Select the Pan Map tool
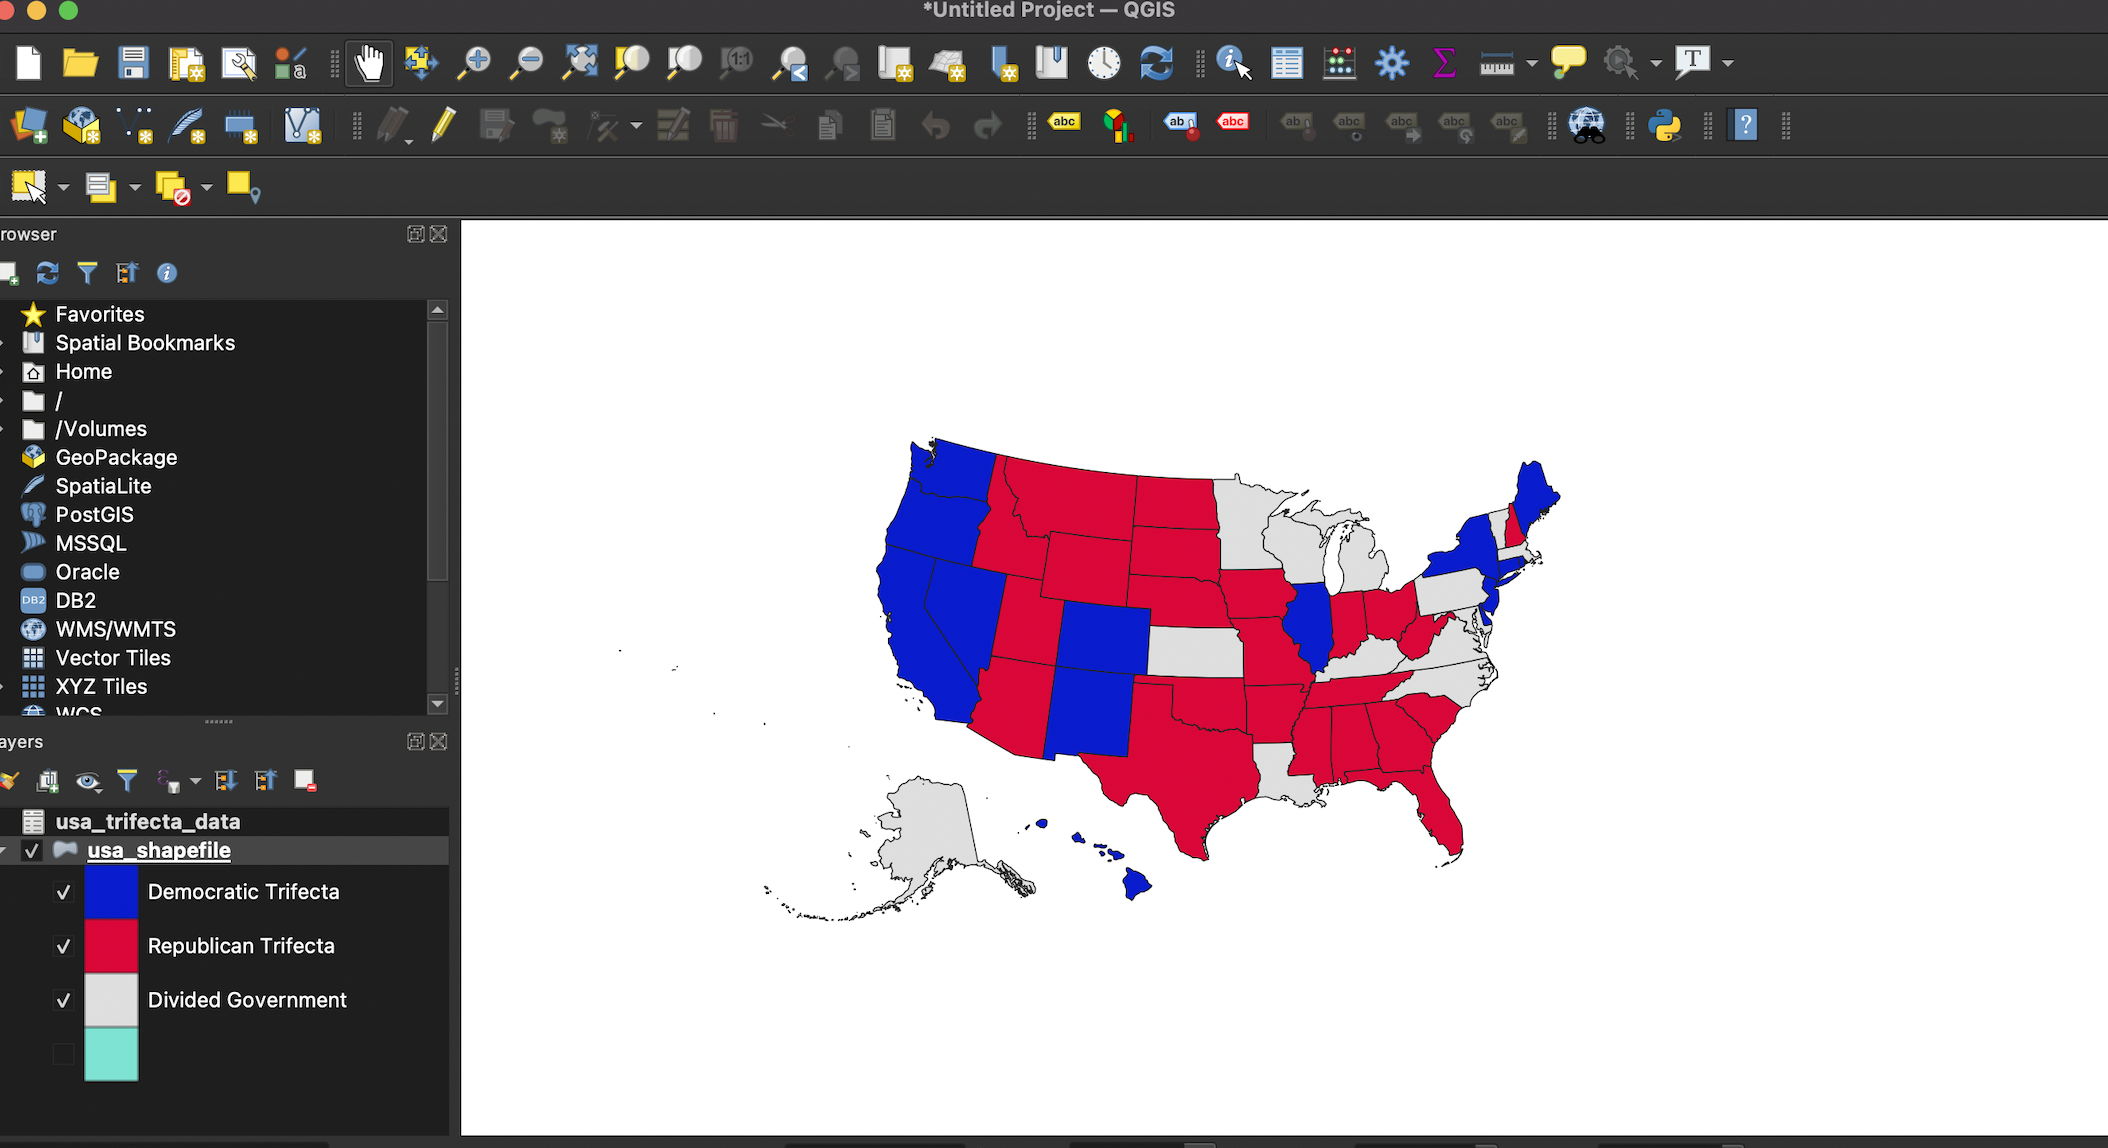This screenshot has height=1148, width=2108. coord(368,62)
